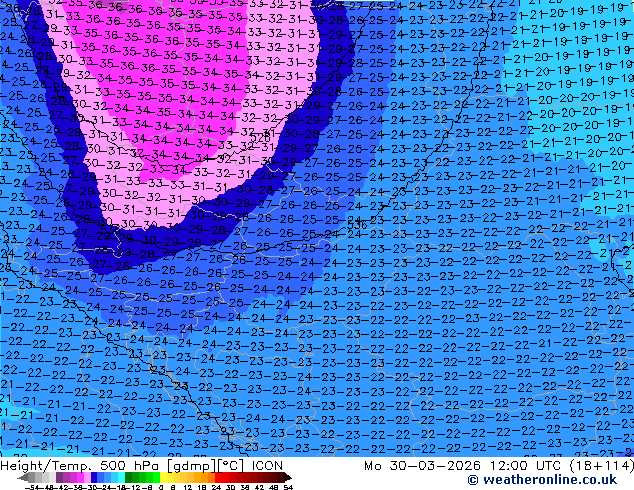634x490 pixels.
Task: Select the bright red legend swatch at 24
Action: point(219,478)
